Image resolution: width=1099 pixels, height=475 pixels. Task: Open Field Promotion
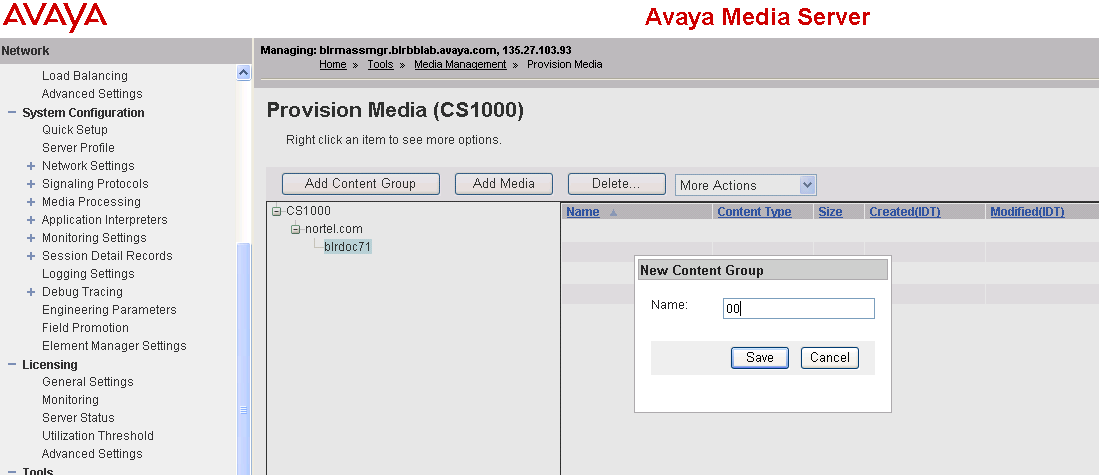tap(86, 328)
